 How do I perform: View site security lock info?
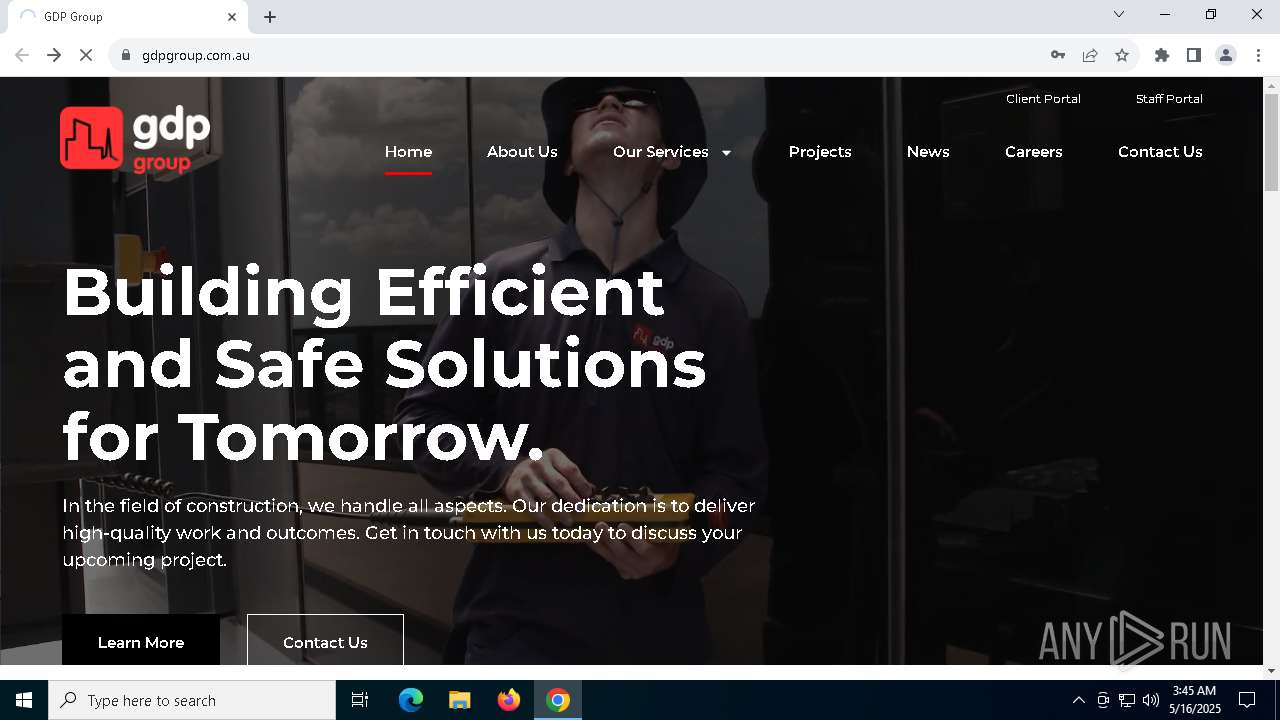point(126,55)
